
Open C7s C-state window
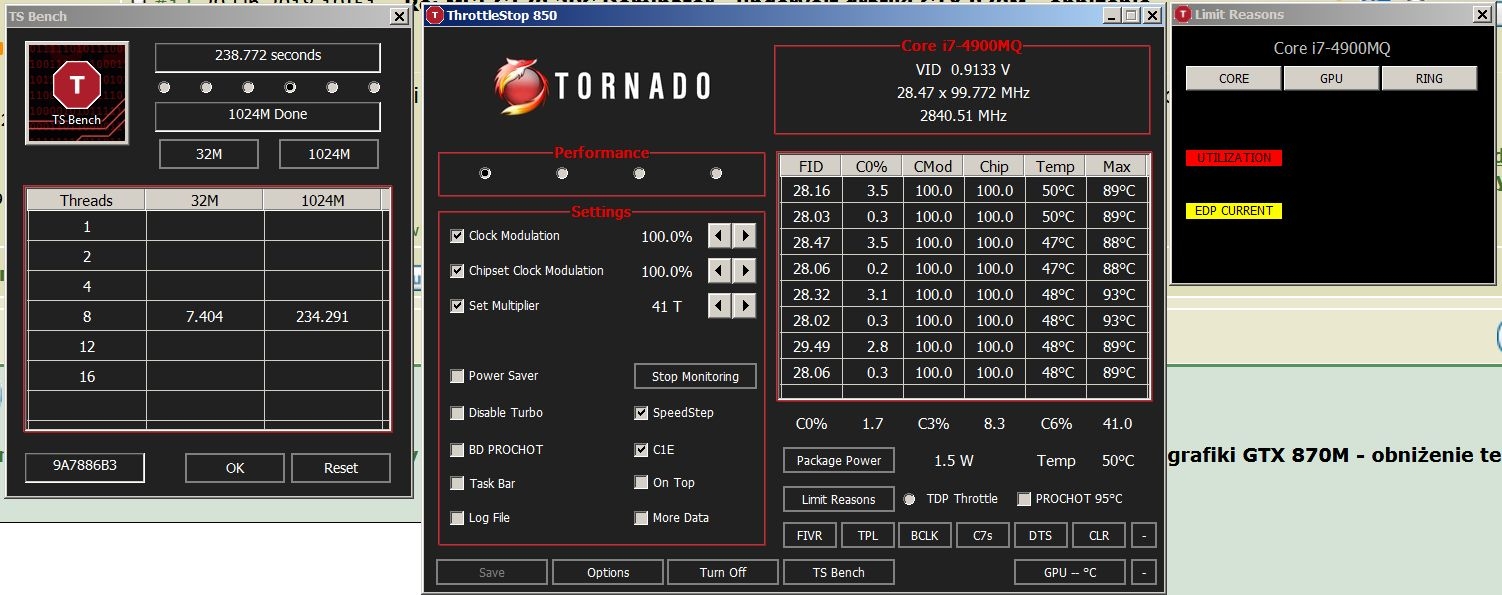tap(982, 535)
